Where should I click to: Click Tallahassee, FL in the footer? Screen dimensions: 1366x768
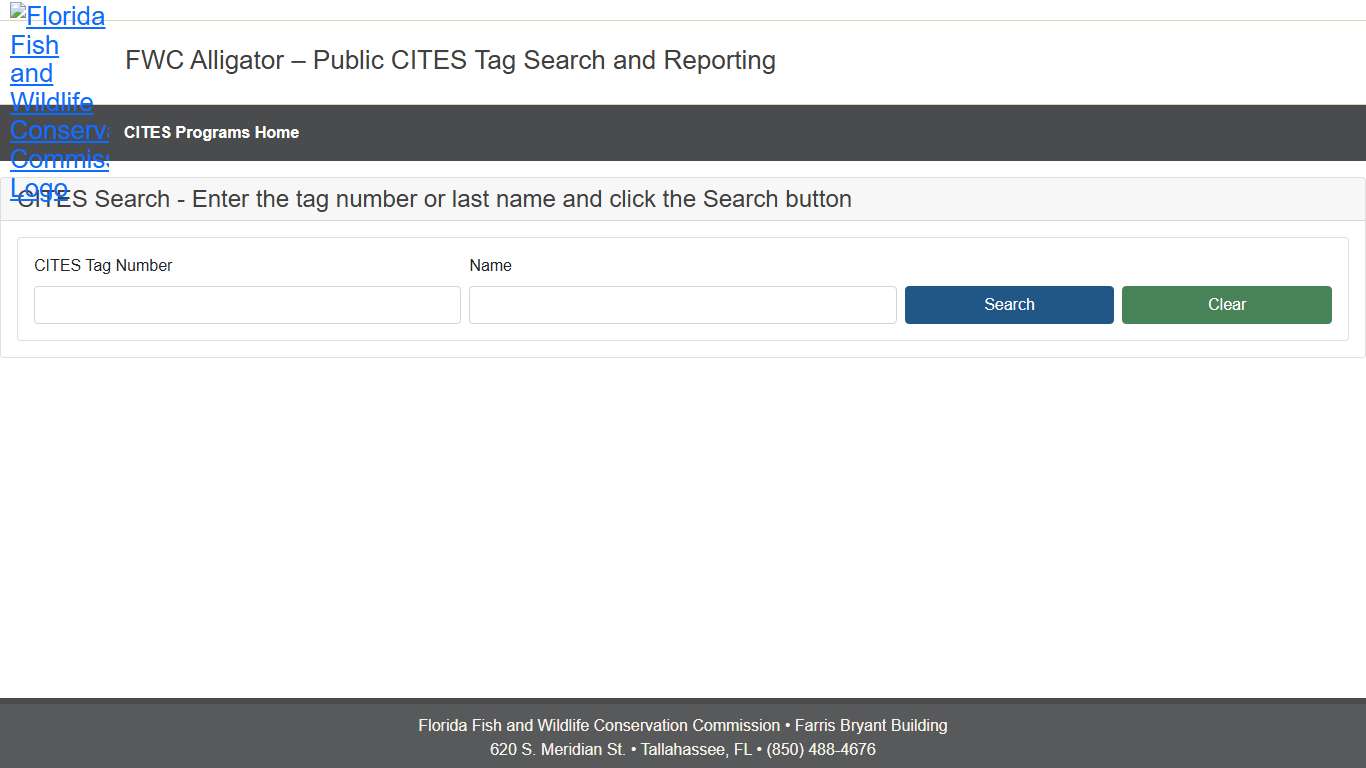coord(696,749)
